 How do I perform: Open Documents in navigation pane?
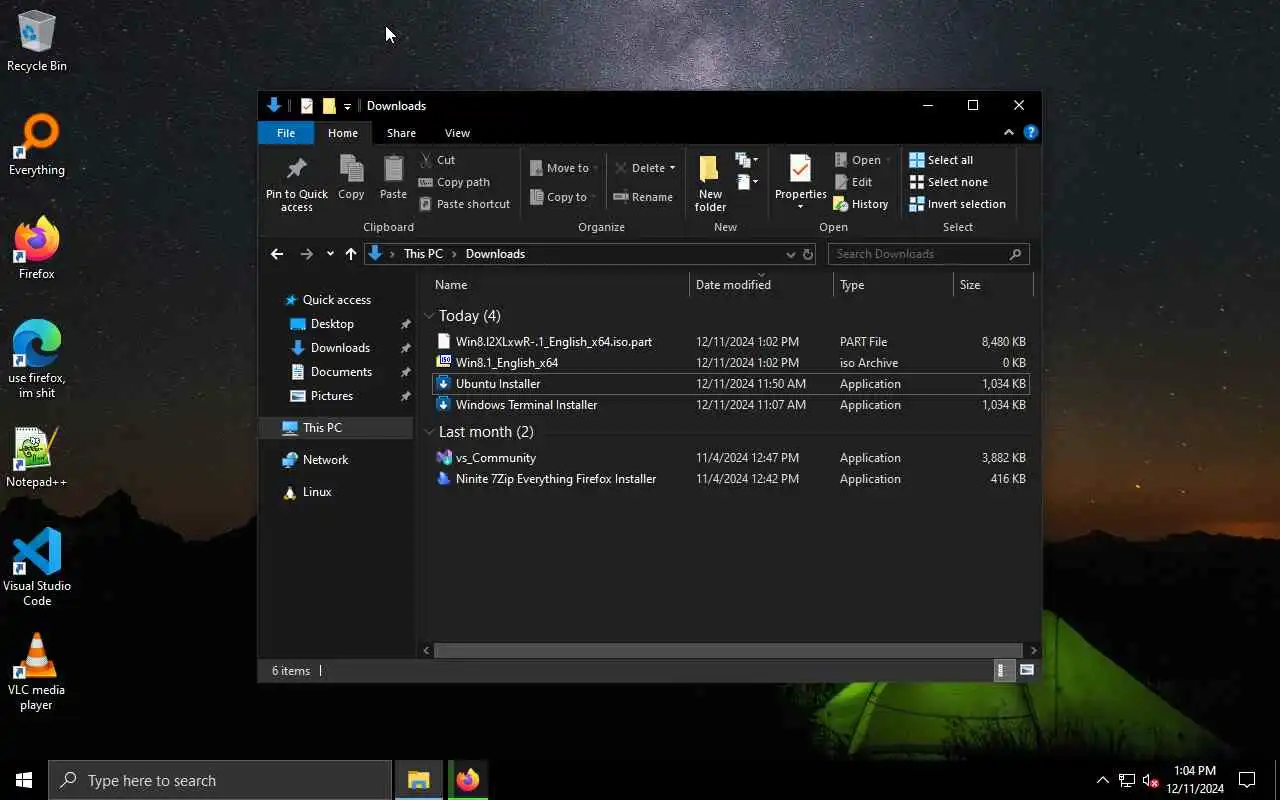pos(341,372)
